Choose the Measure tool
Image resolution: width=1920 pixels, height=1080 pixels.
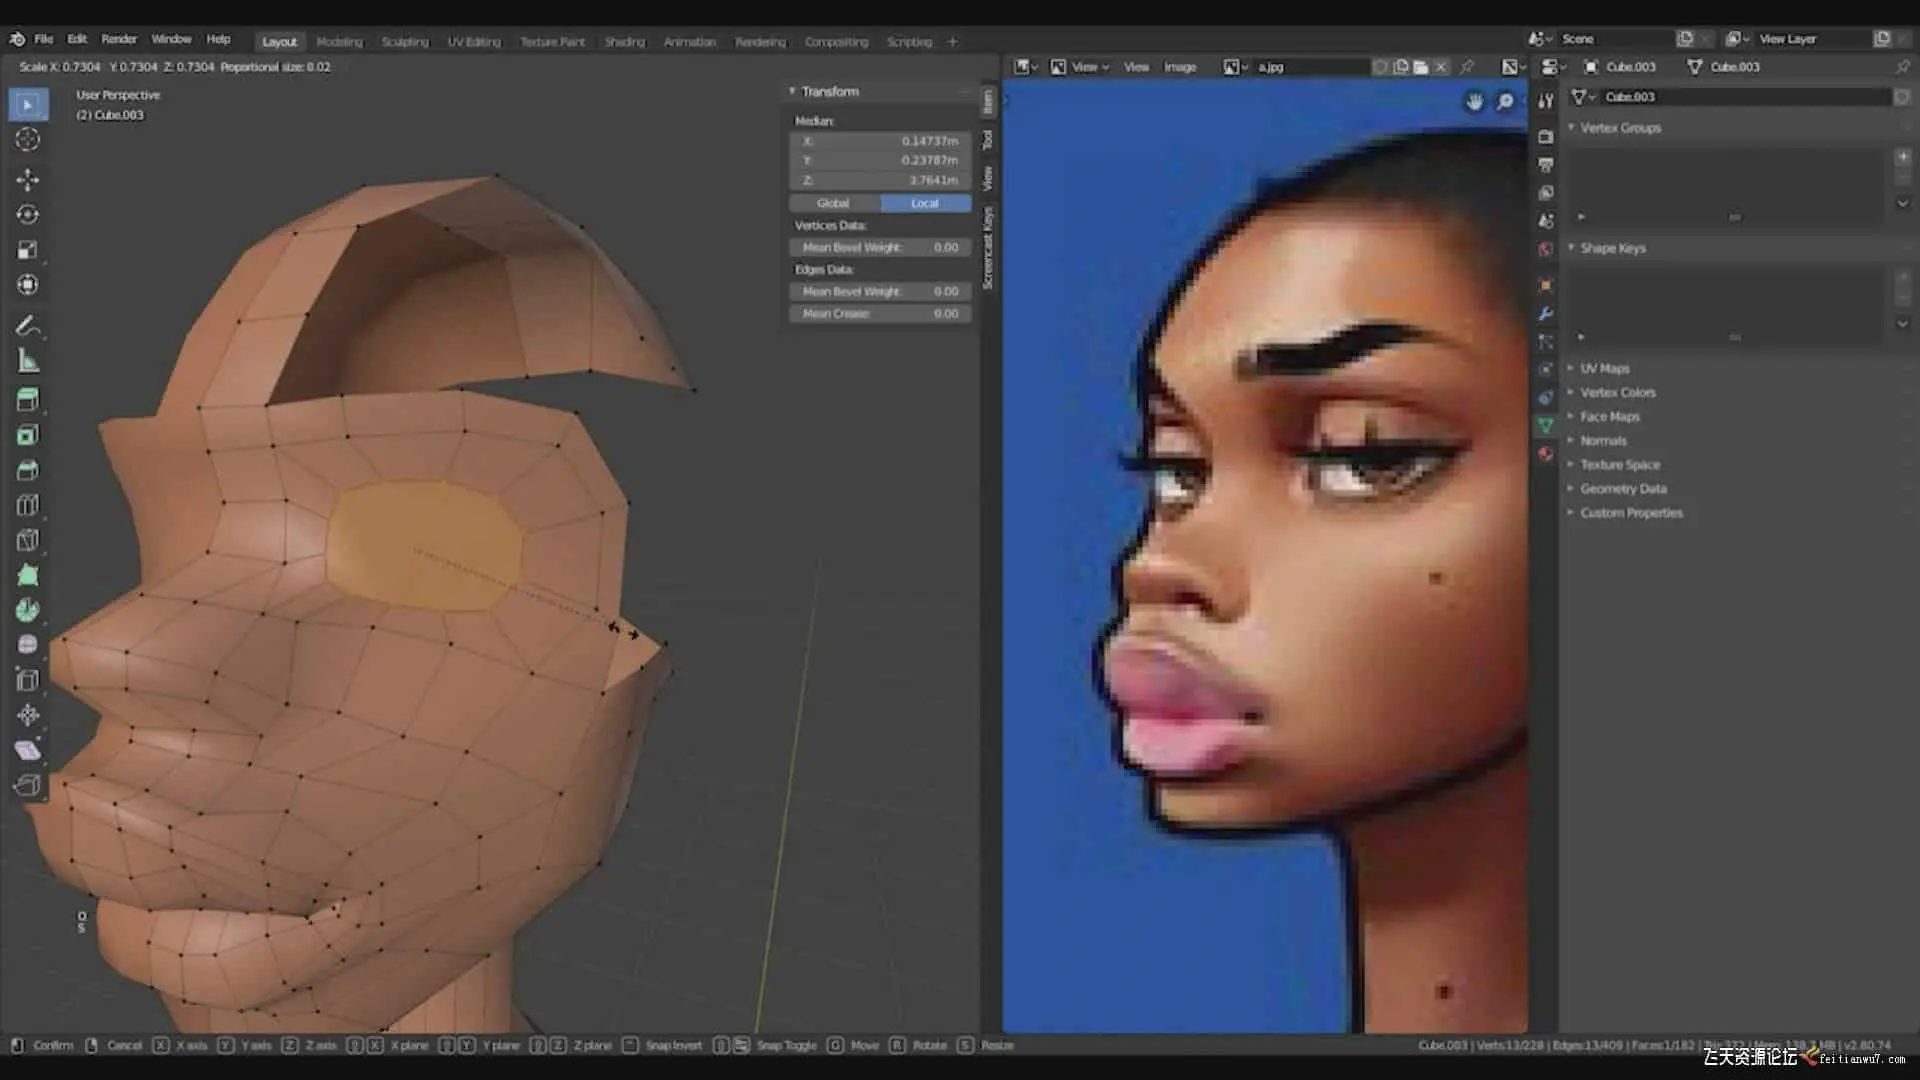(28, 361)
